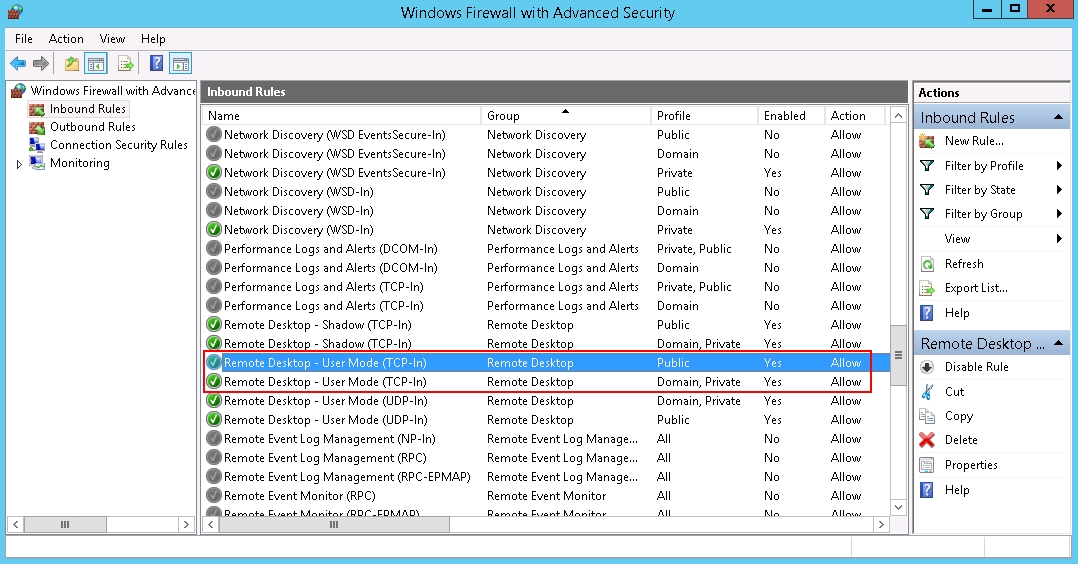Screen dimensions: 1078x564
Task: Sort rules by the Group column header
Action: coord(566,116)
